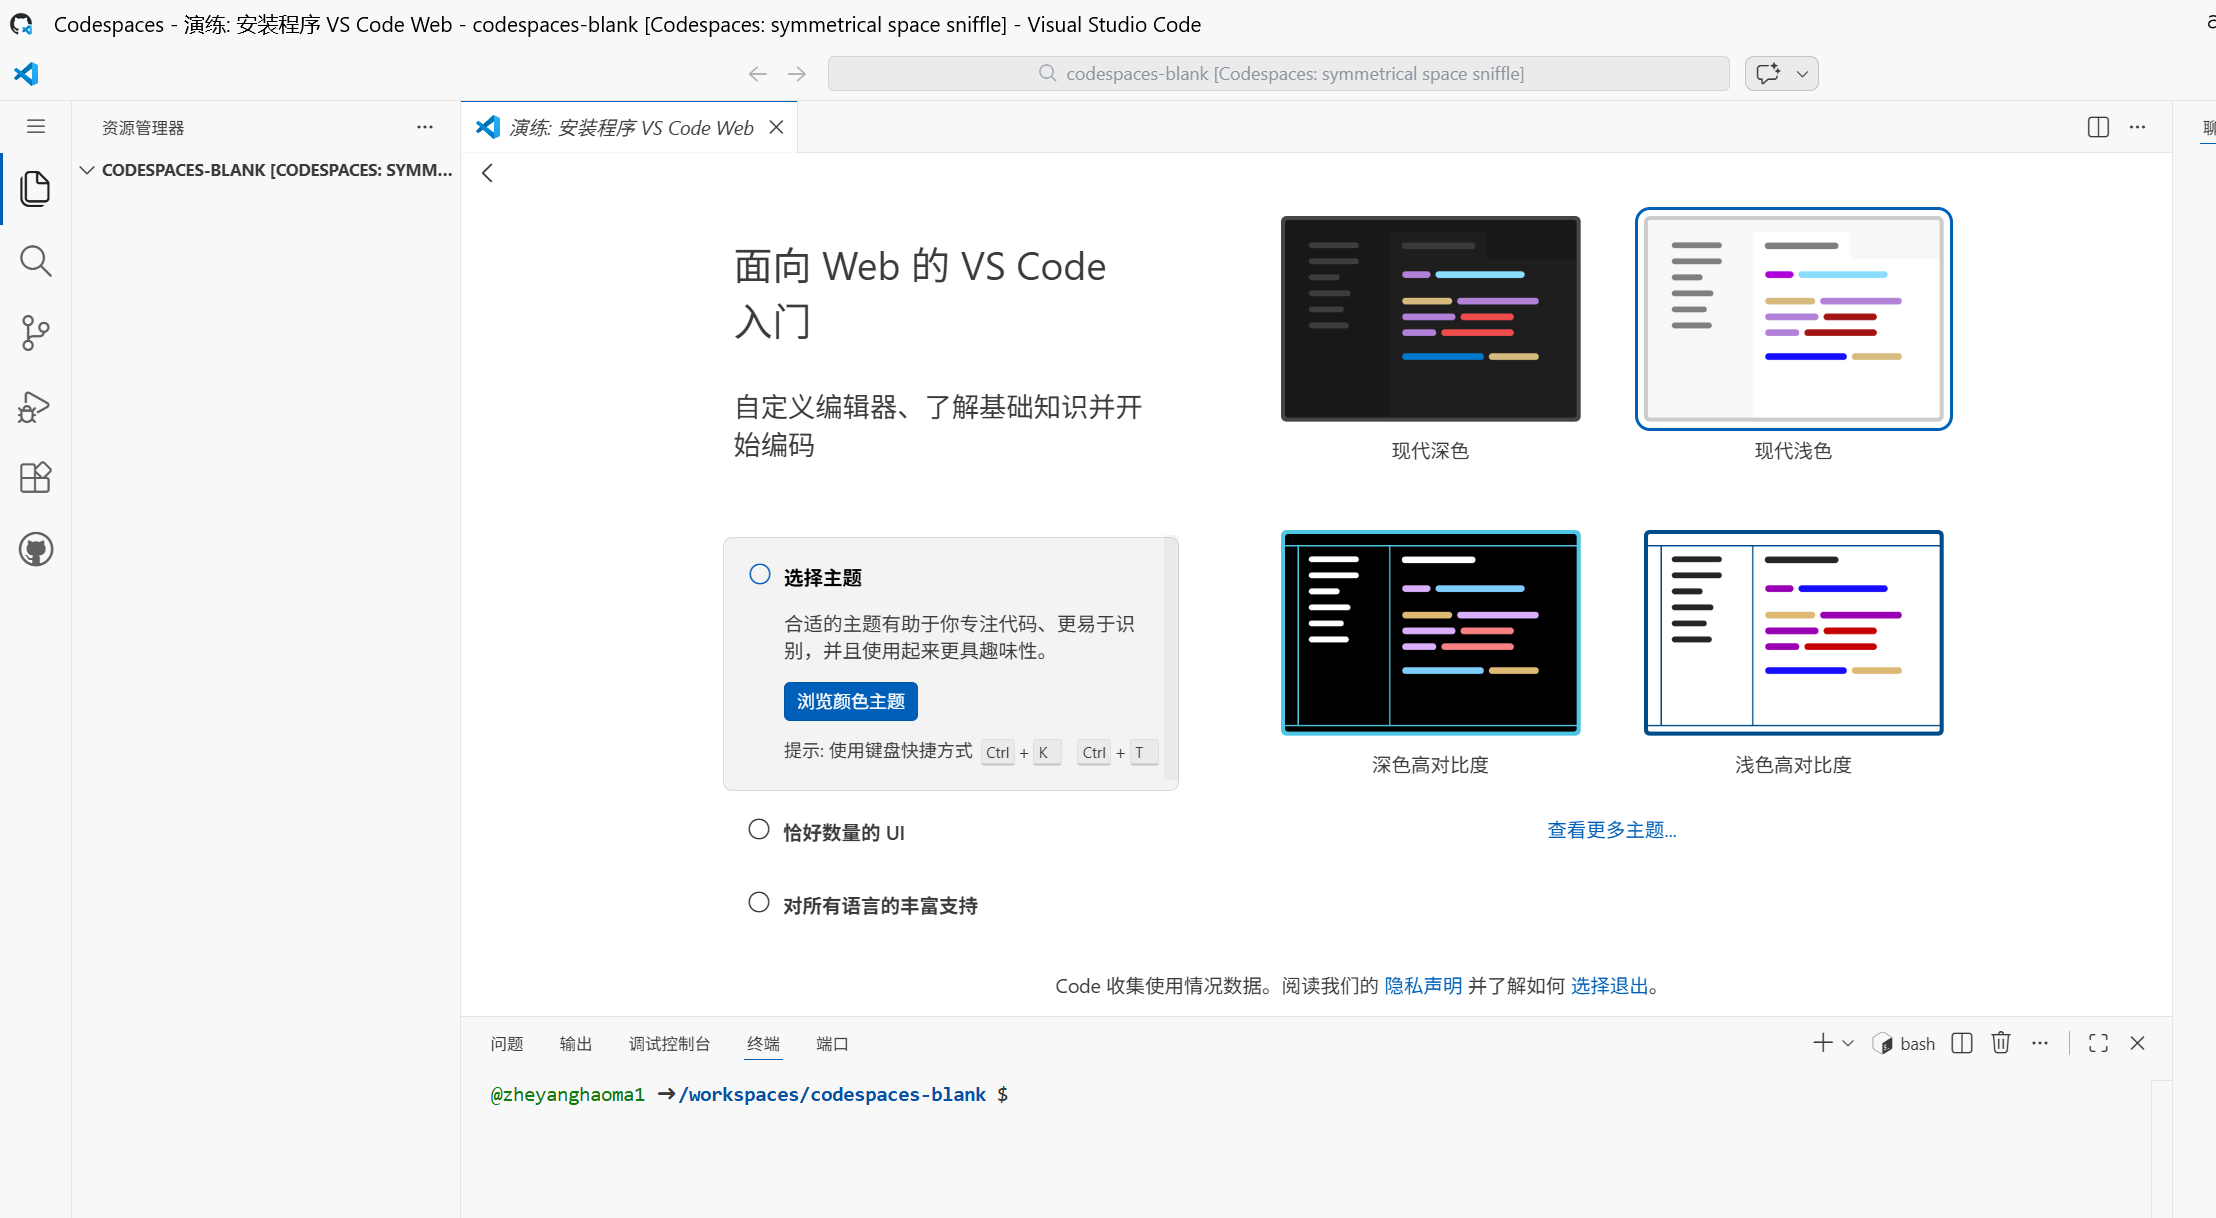Click the 浏览颜色主题 button

[x=850, y=701]
